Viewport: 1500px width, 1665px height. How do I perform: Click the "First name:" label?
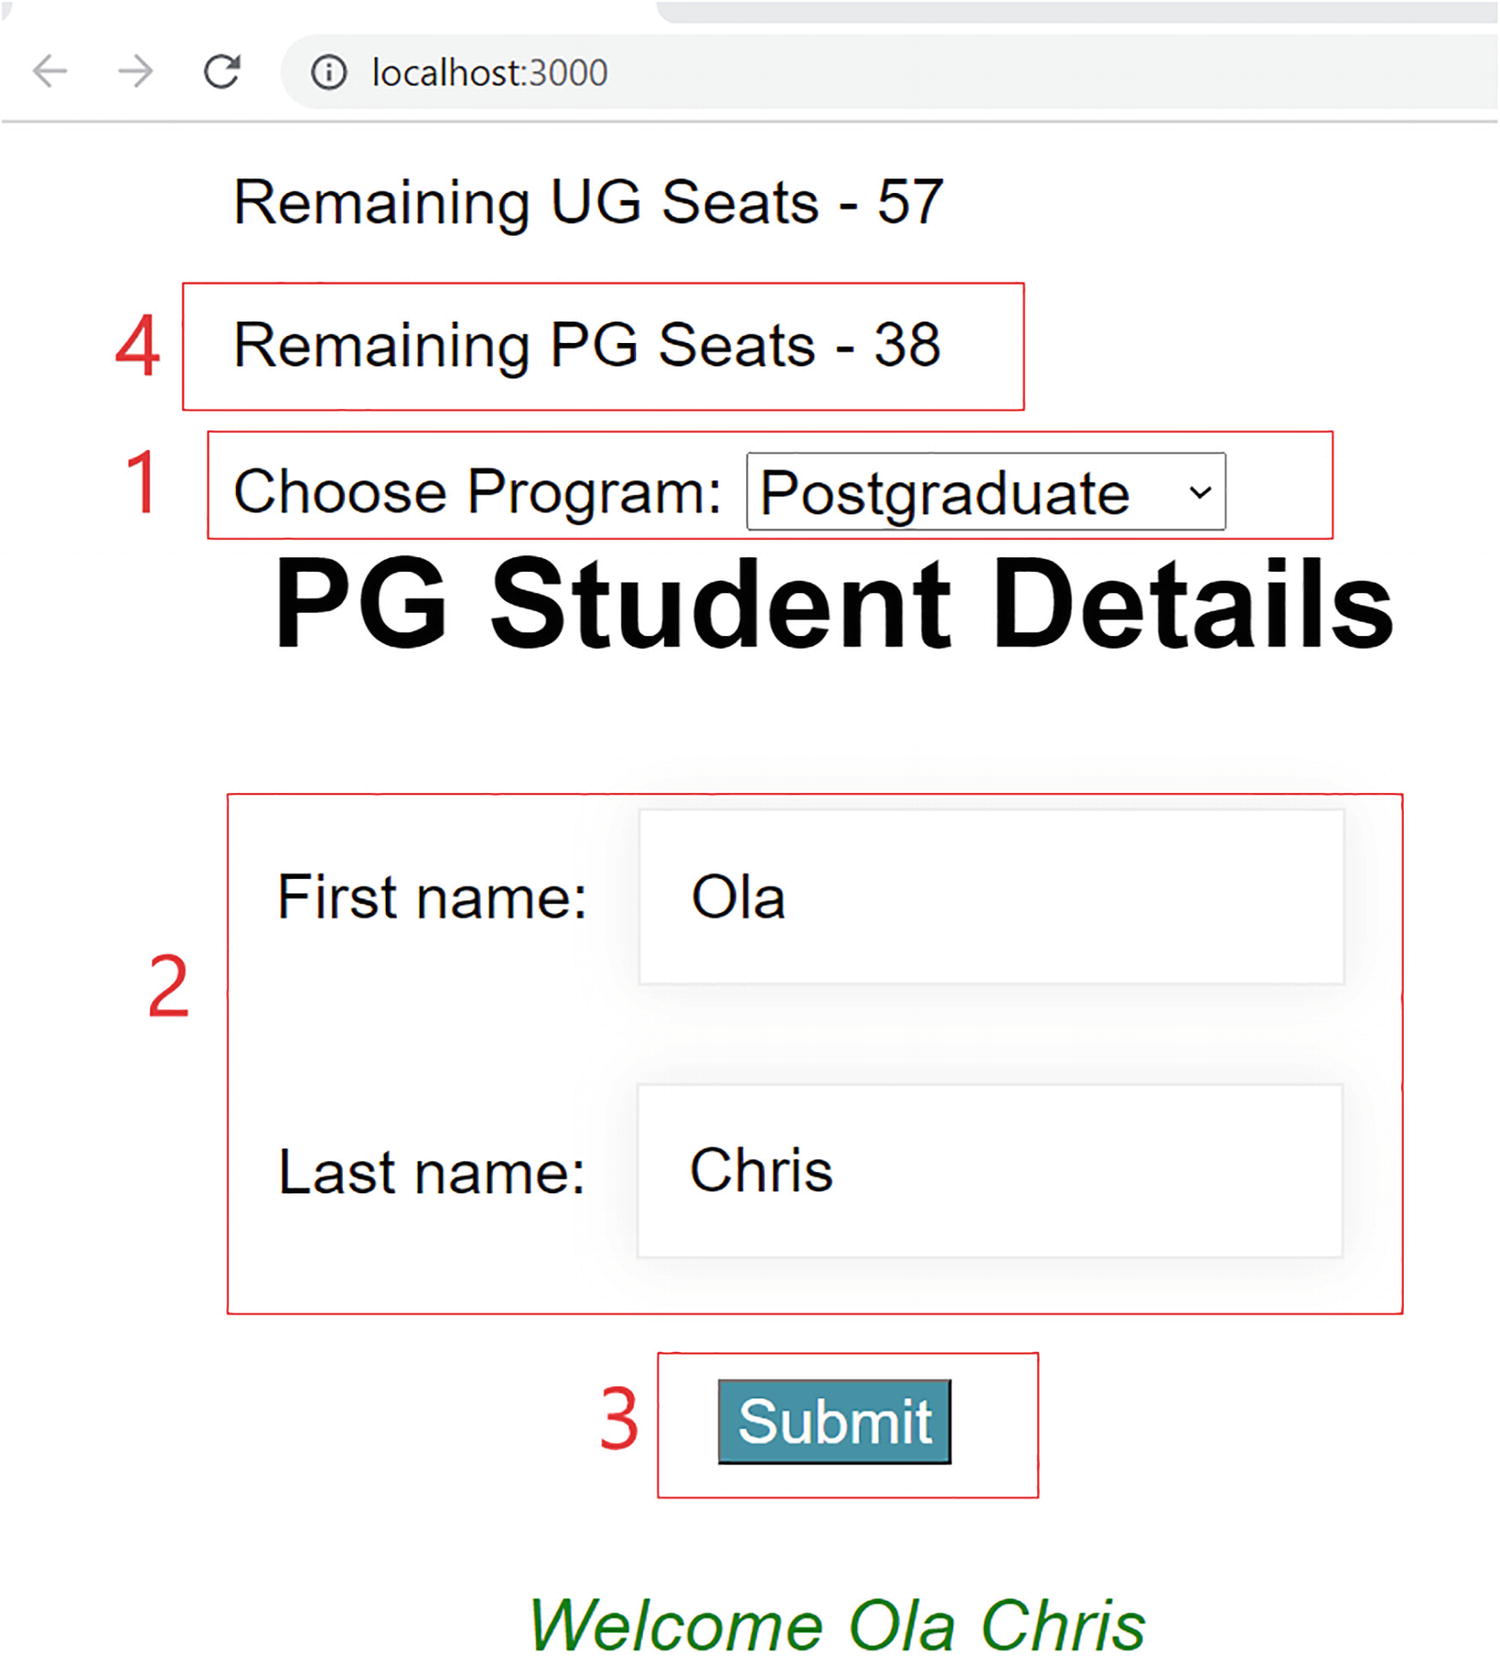(432, 897)
